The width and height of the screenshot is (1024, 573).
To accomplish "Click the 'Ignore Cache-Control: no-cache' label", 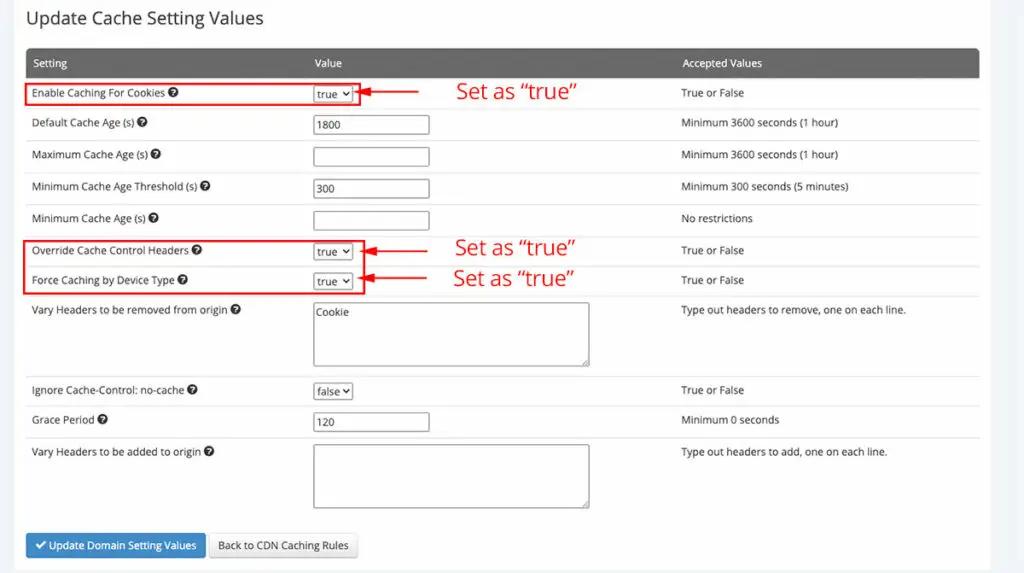I will tap(108, 390).
